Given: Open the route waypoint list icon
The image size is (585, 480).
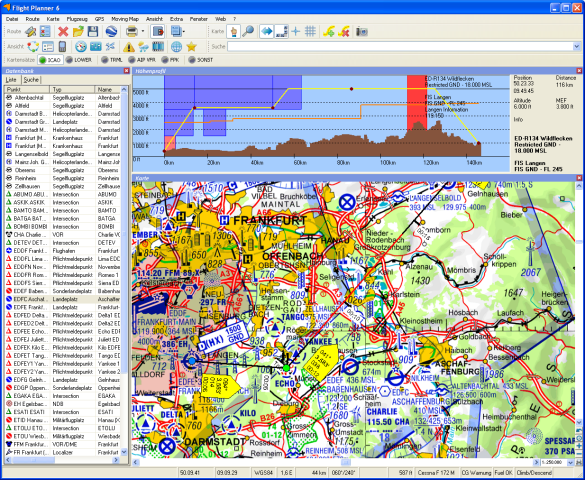Looking at the screenshot, I should (46, 32).
